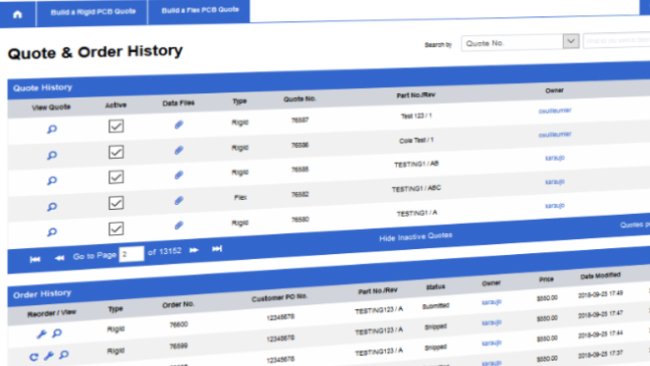Click the Quote History section title
The image size is (650, 366).
43,88
